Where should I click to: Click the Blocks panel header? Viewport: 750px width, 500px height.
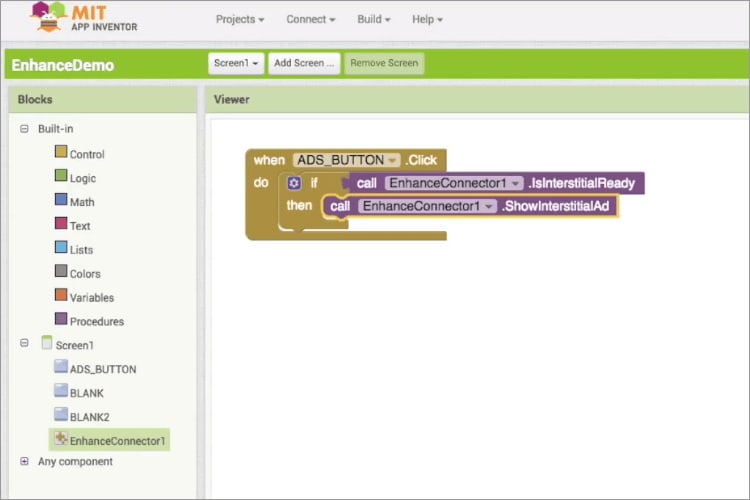click(103, 100)
